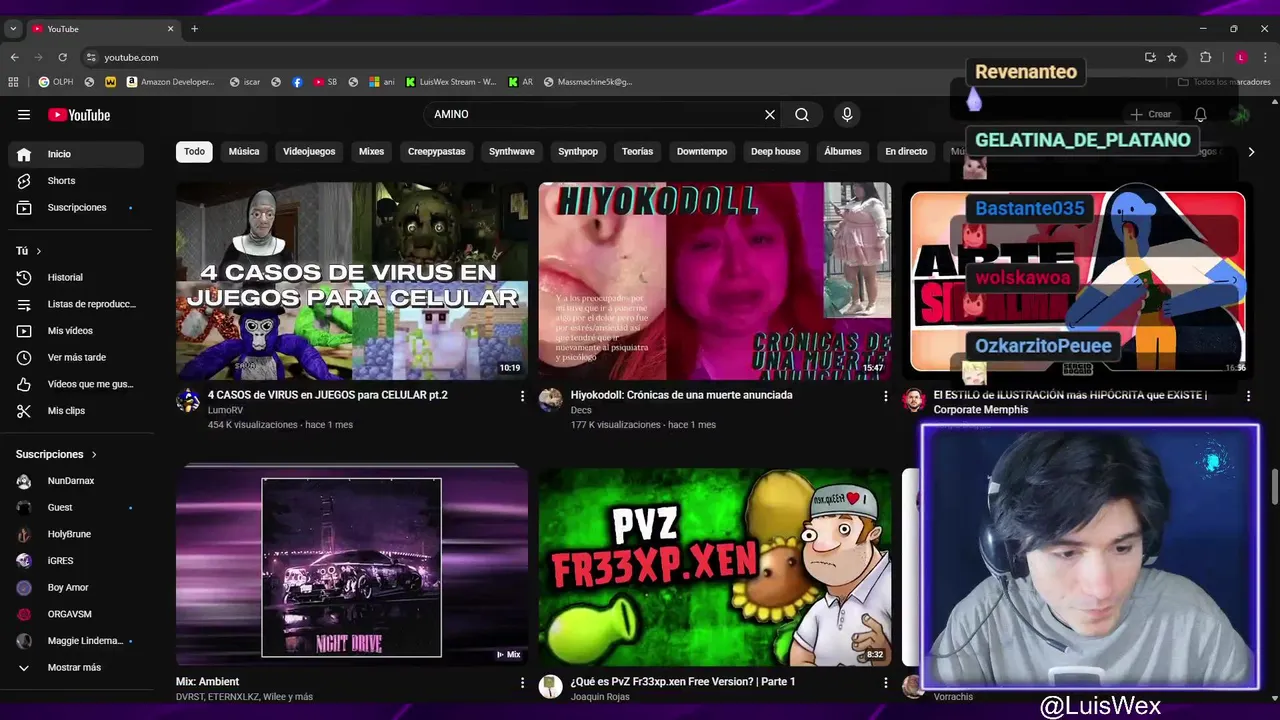Expand the Suscripciones section heading
The width and height of the screenshot is (1280, 720).
pos(57,454)
